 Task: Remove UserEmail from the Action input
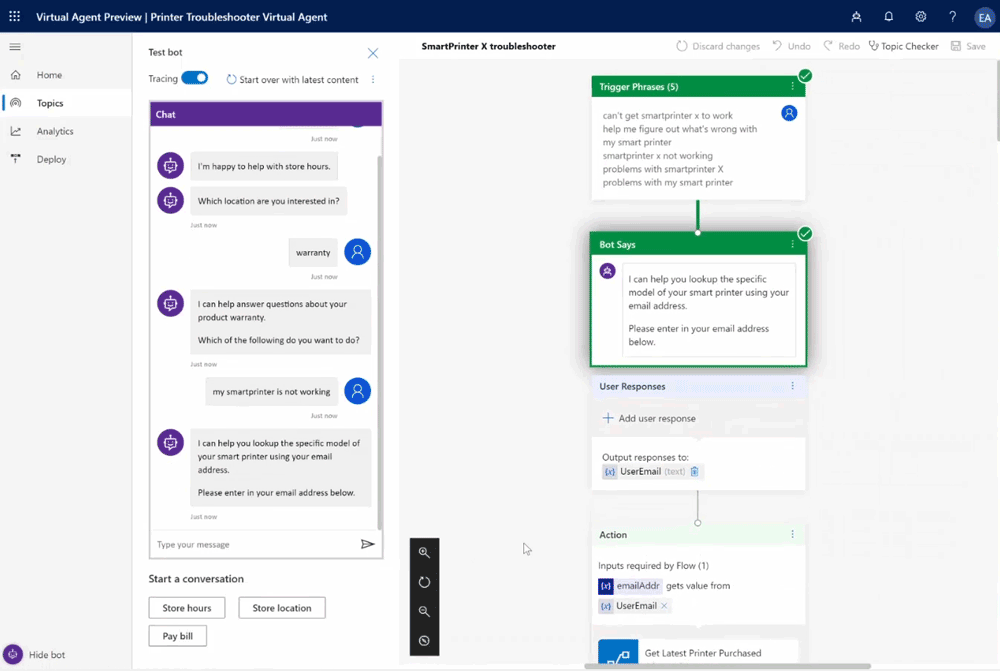click(664, 606)
